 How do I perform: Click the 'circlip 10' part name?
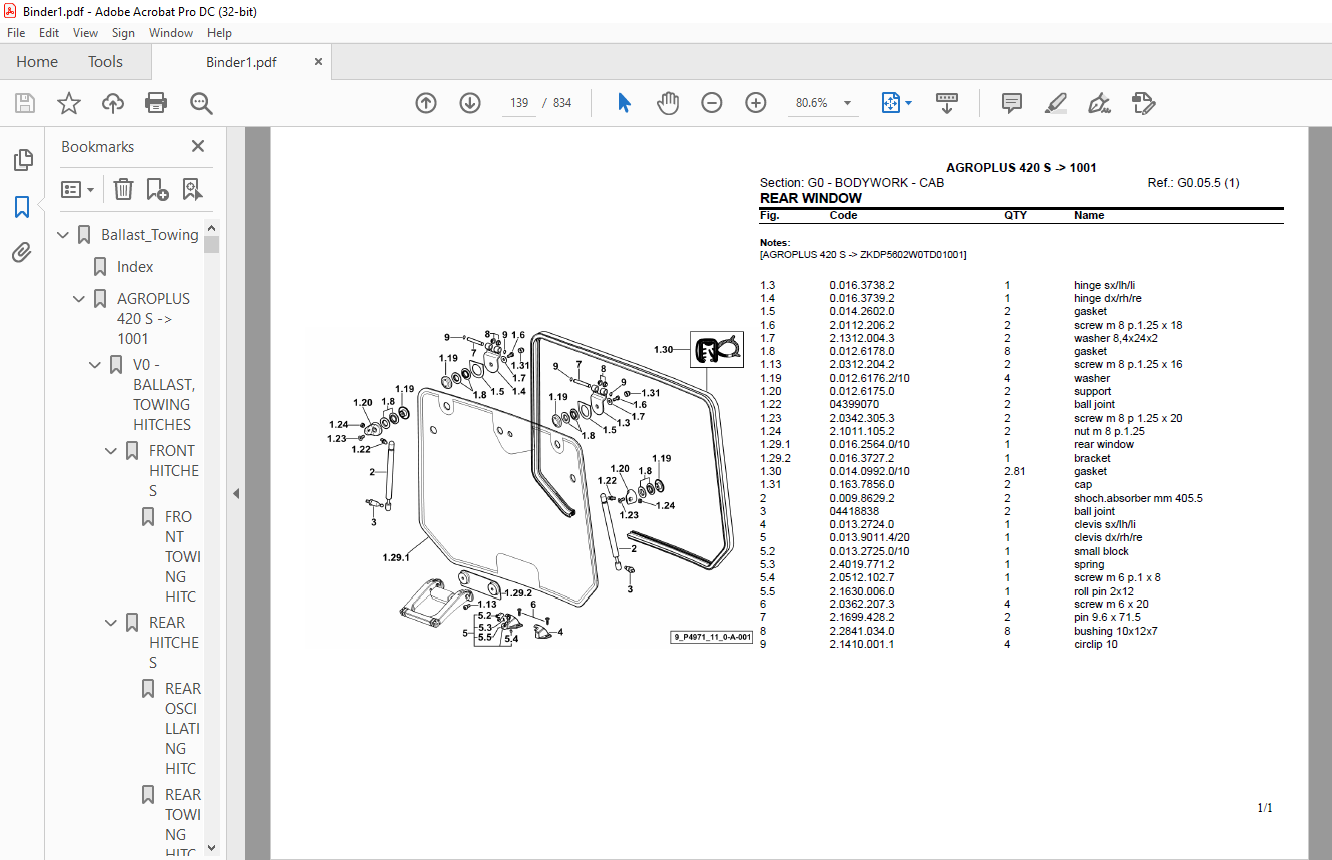(x=1096, y=644)
